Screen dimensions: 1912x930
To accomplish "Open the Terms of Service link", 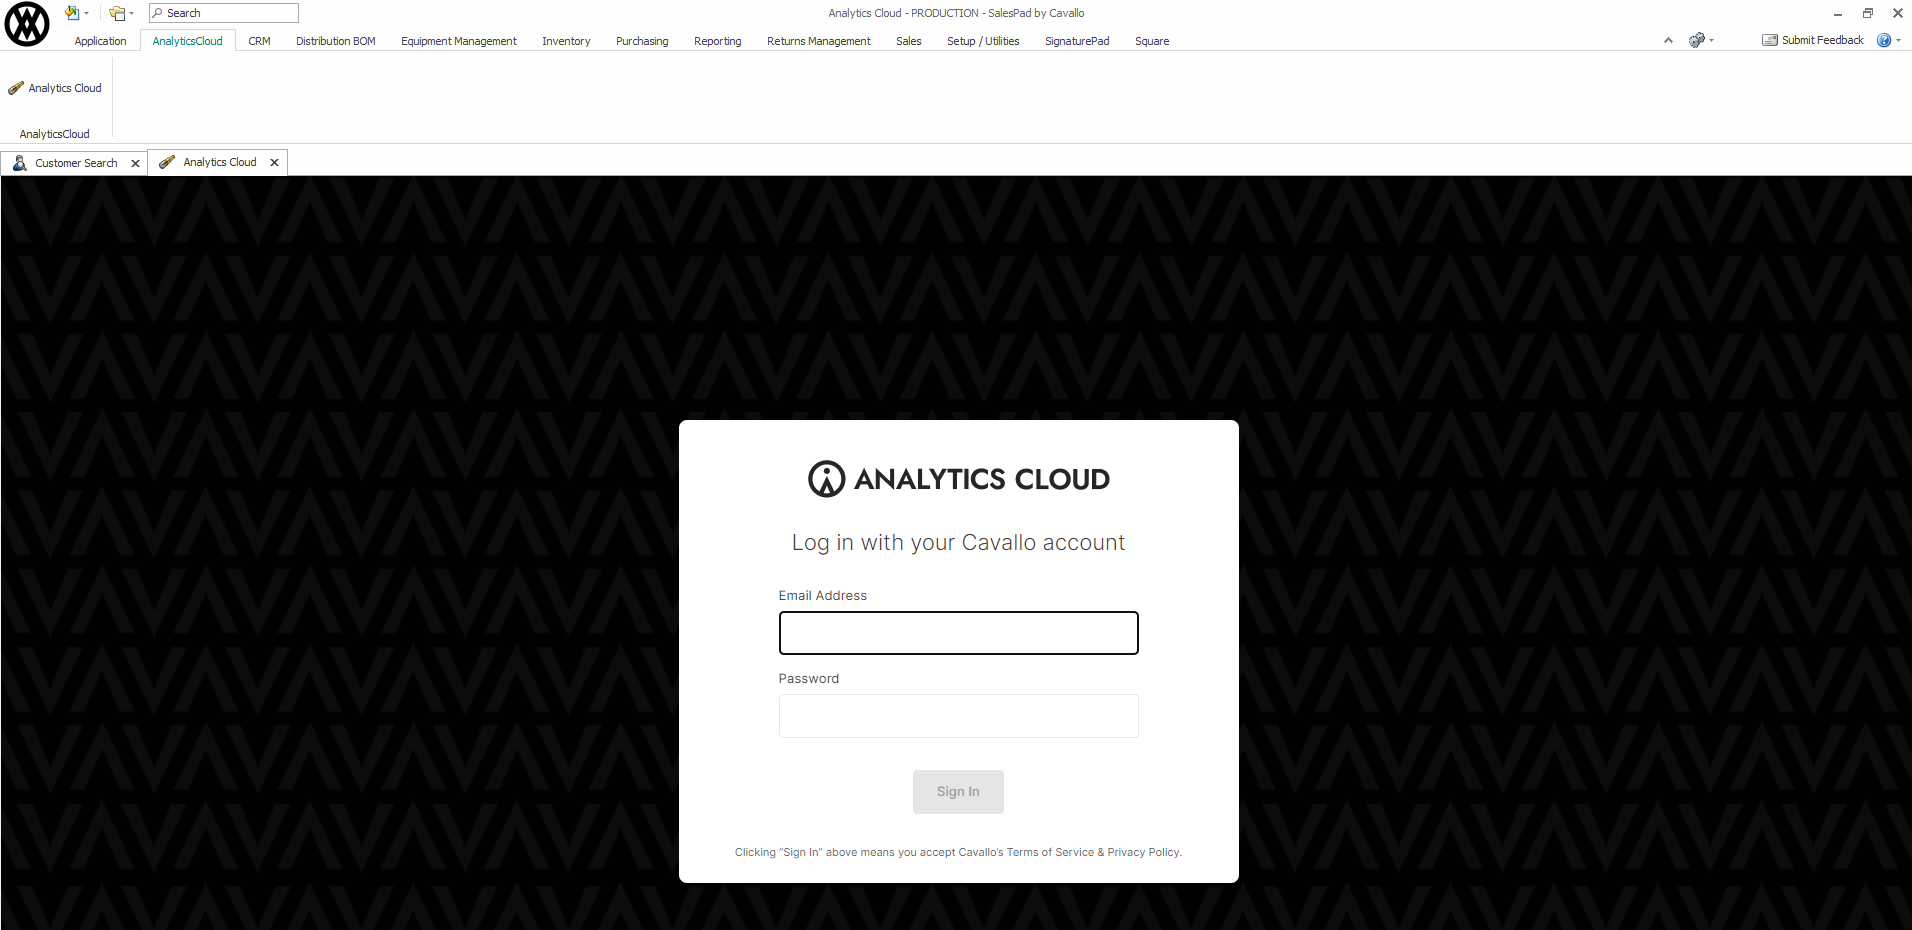I will click(x=1050, y=852).
